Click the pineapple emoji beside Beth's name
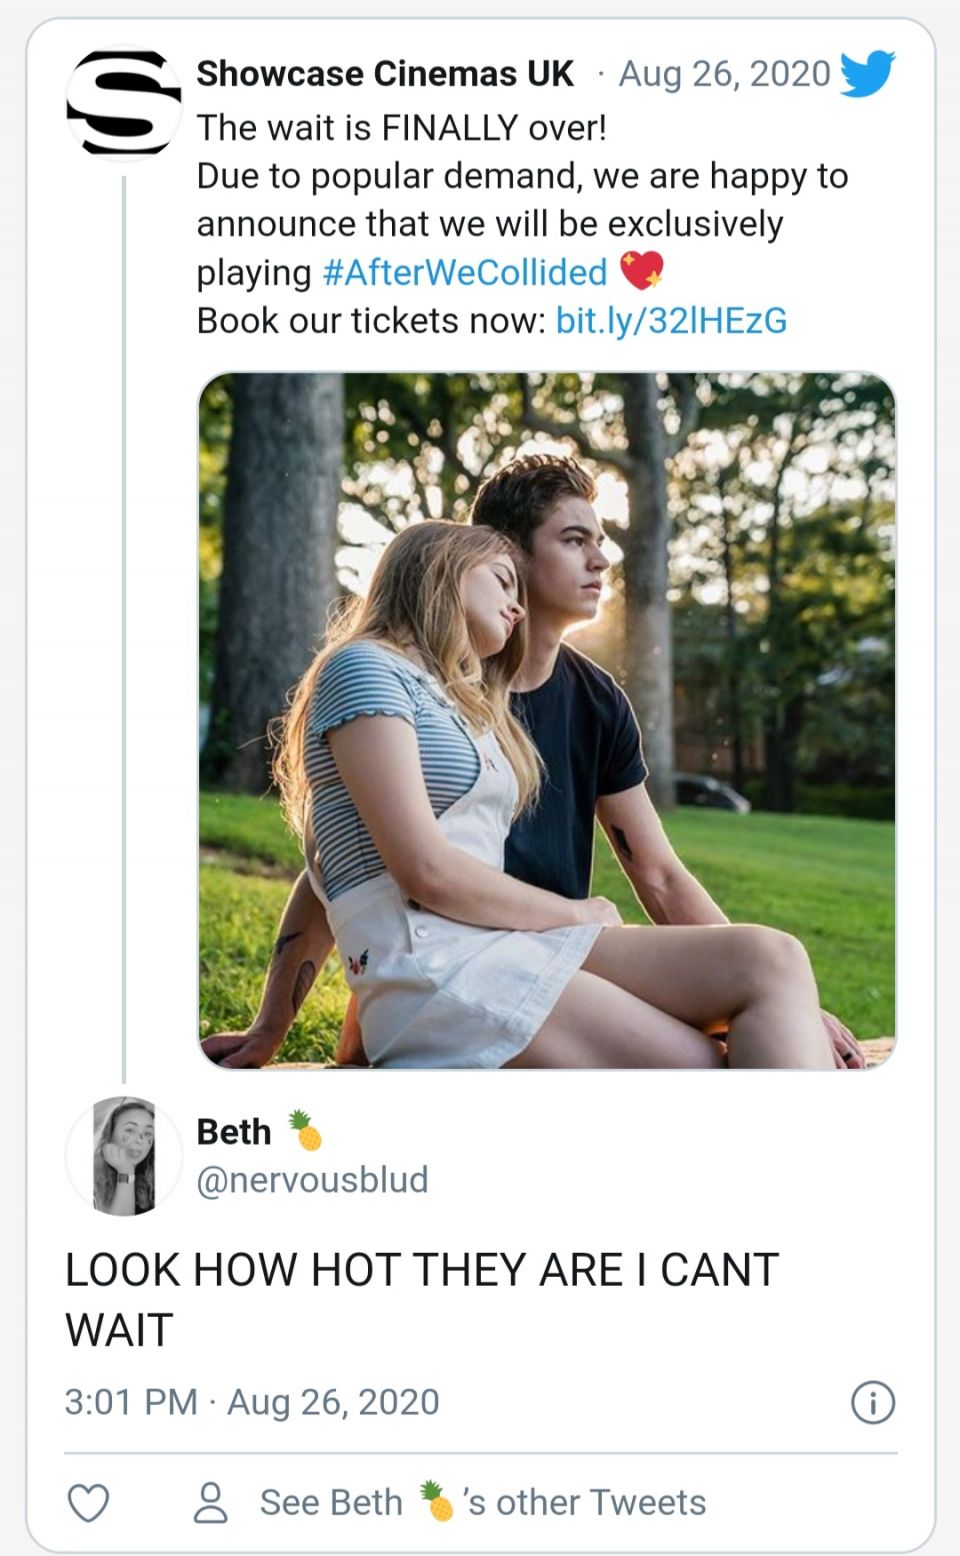Image resolution: width=960 pixels, height=1556 pixels. coord(305,1131)
